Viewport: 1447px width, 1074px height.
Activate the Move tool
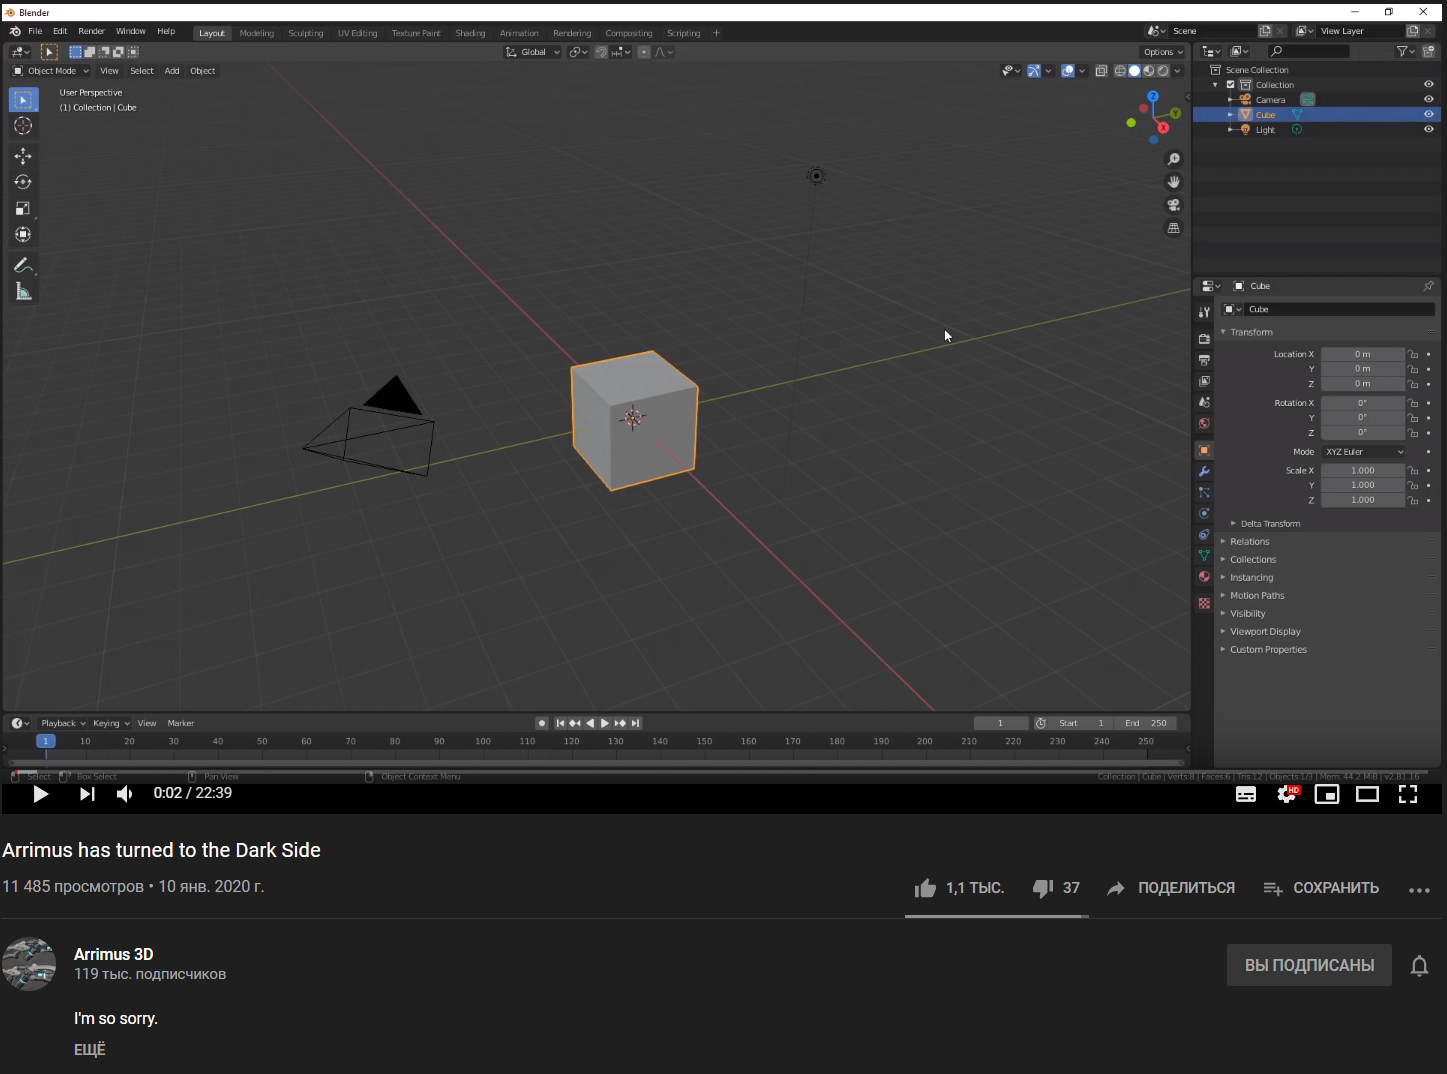23,156
